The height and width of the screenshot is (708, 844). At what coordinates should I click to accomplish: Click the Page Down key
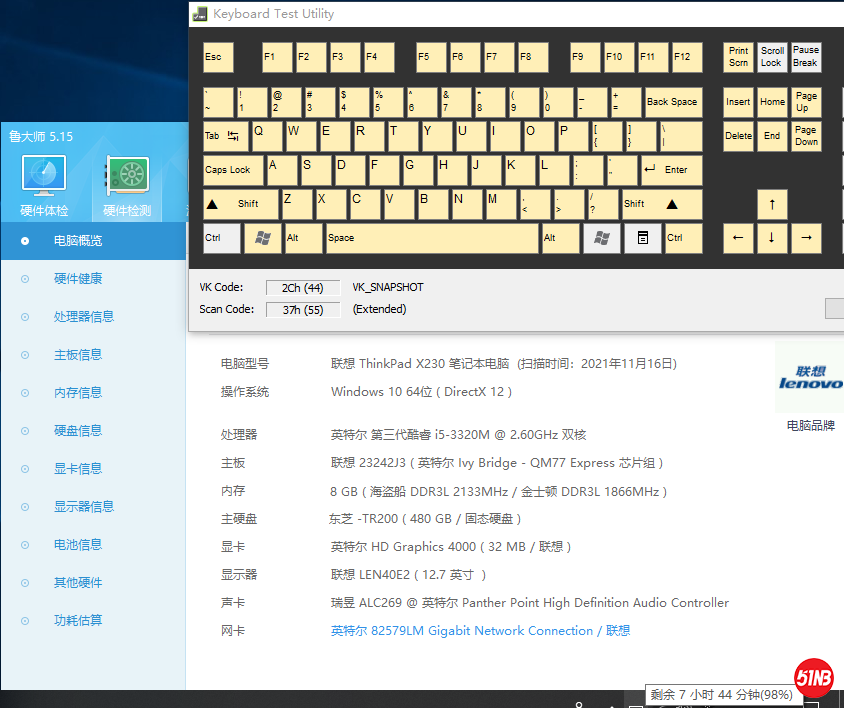pos(806,136)
